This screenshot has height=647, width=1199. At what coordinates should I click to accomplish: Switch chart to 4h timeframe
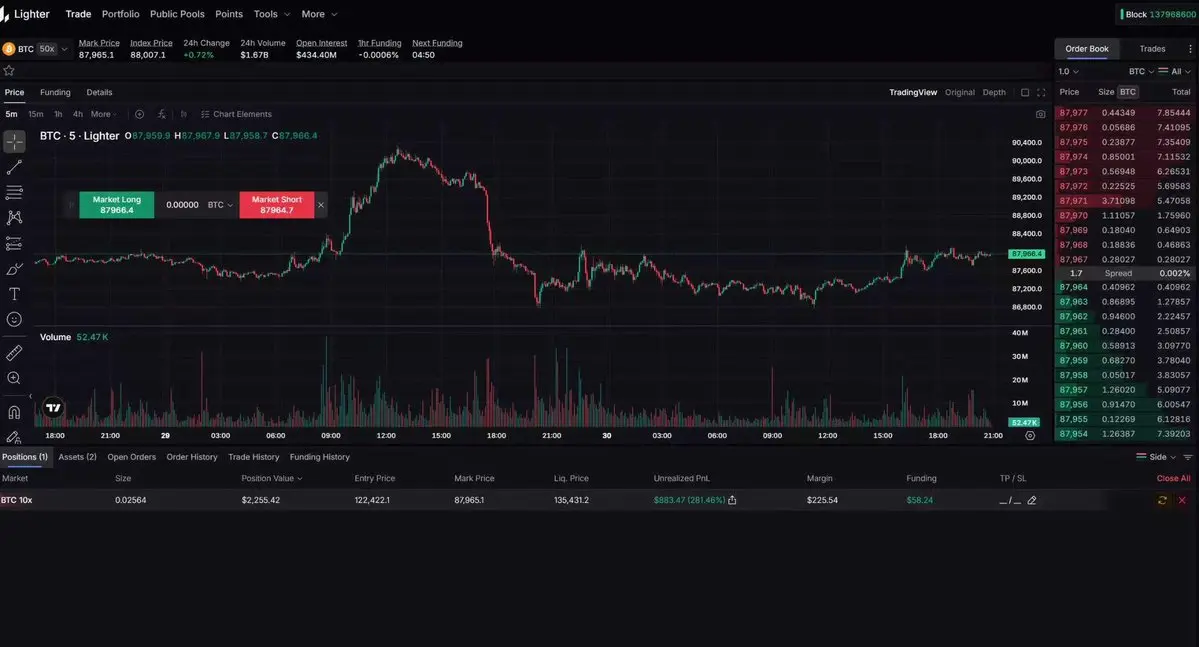77,114
